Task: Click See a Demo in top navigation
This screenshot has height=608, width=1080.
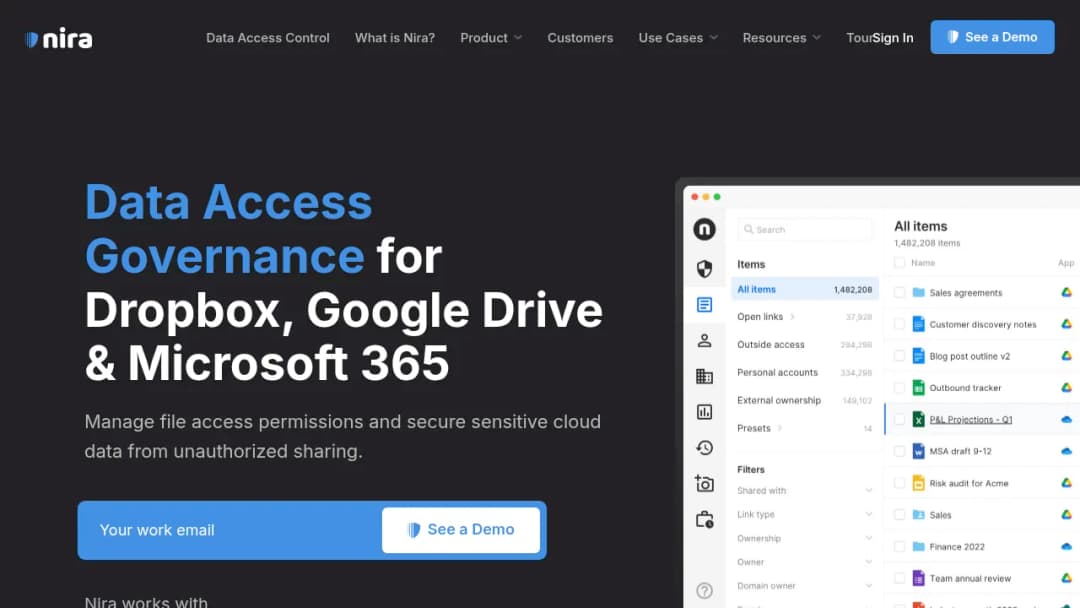Action: pyautogui.click(x=992, y=37)
